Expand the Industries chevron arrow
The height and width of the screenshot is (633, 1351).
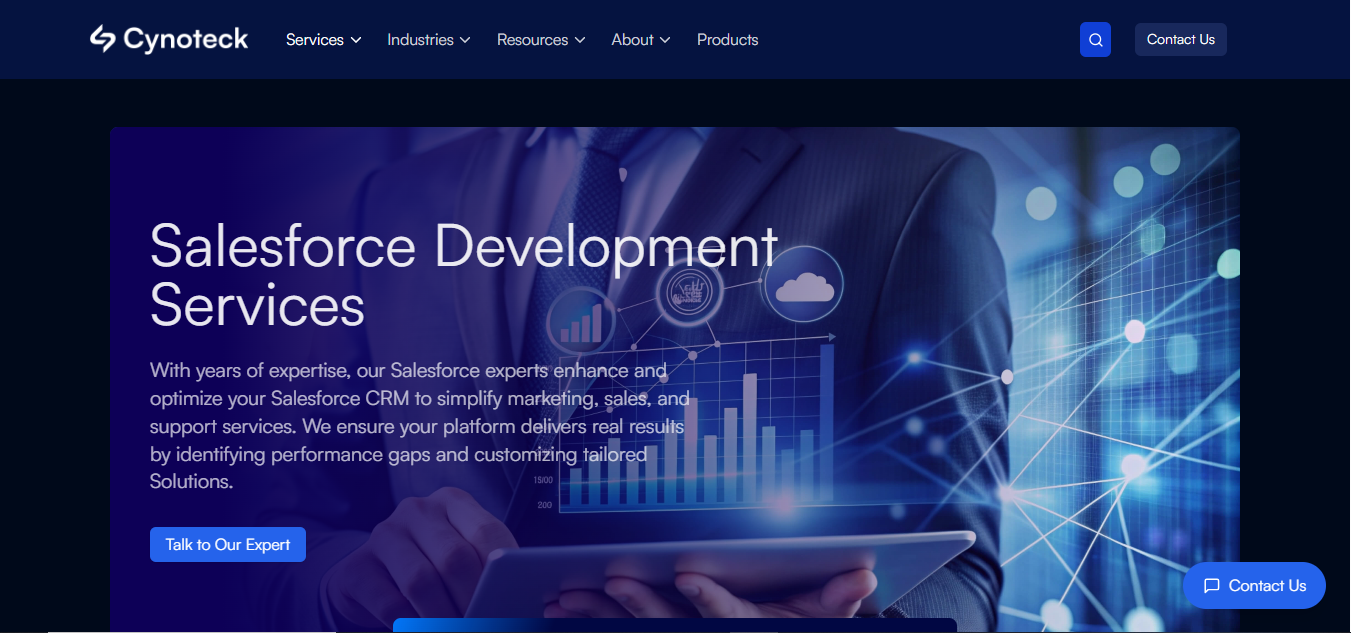click(x=465, y=40)
